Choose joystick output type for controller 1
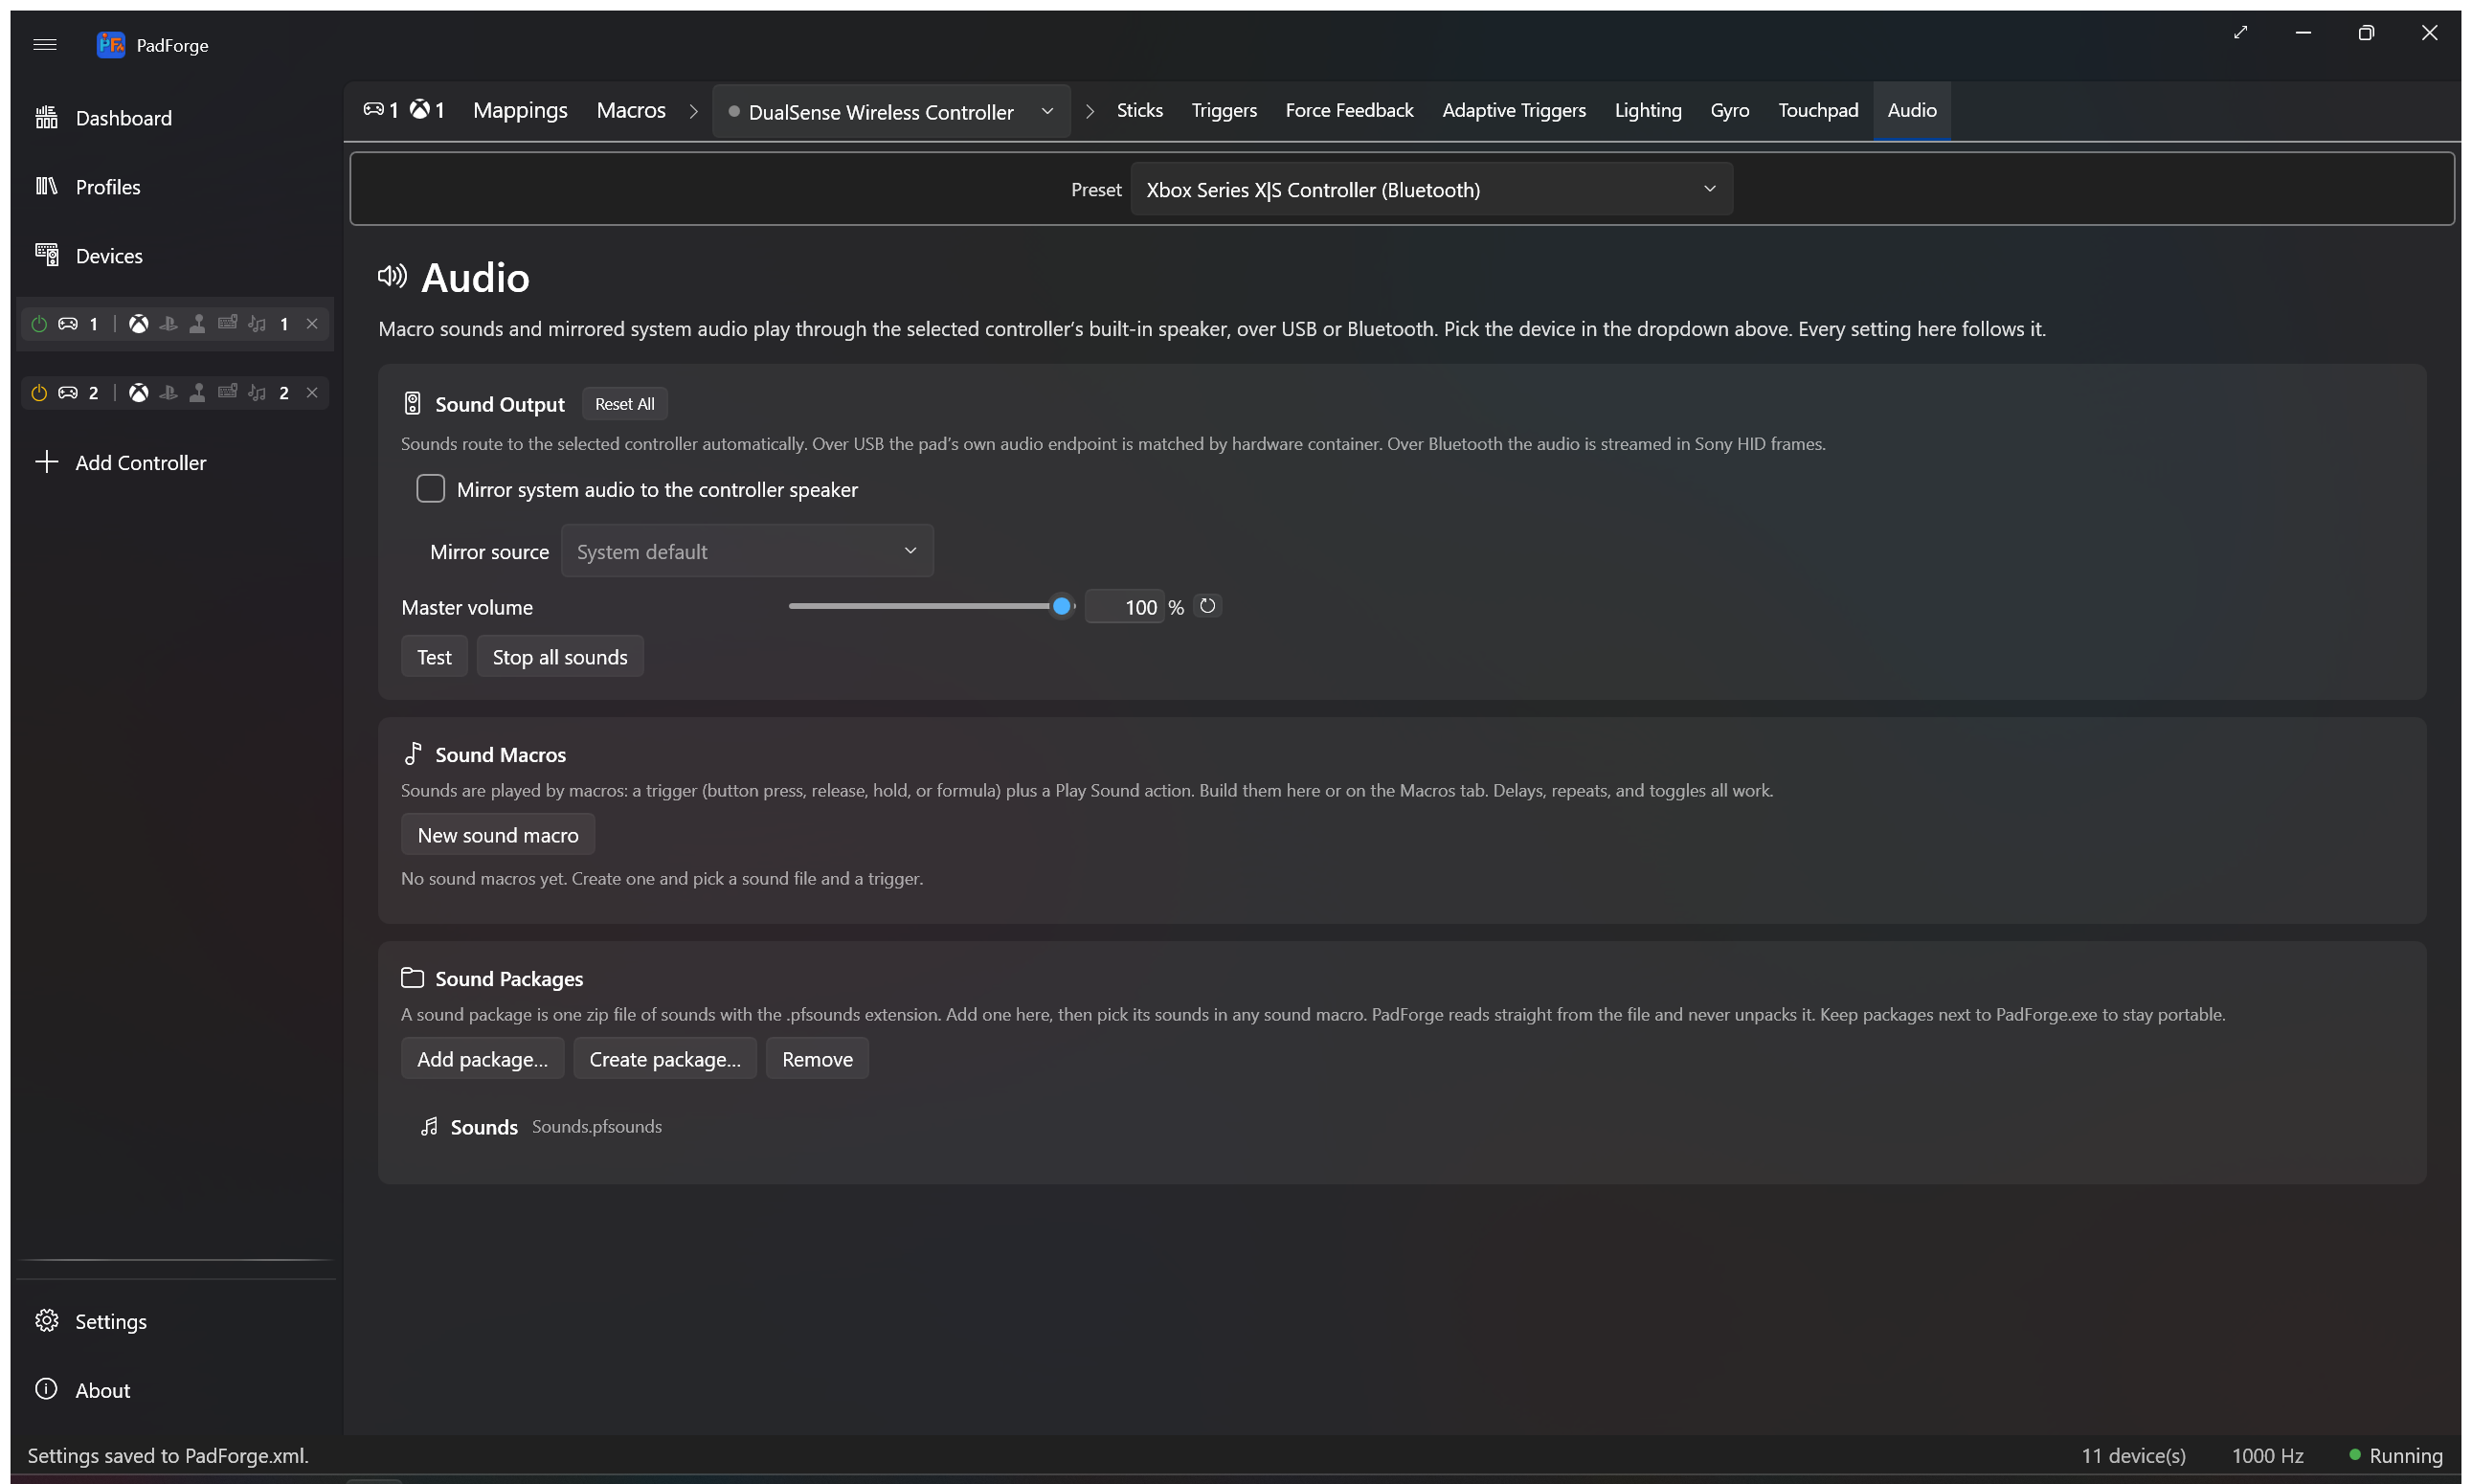2472x1484 pixels. click(x=198, y=323)
